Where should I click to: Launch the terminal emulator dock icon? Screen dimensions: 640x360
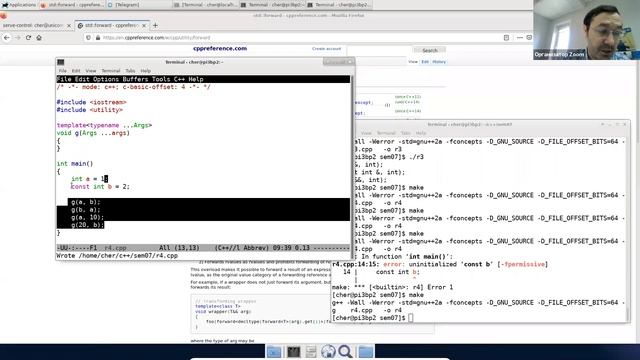(293, 351)
